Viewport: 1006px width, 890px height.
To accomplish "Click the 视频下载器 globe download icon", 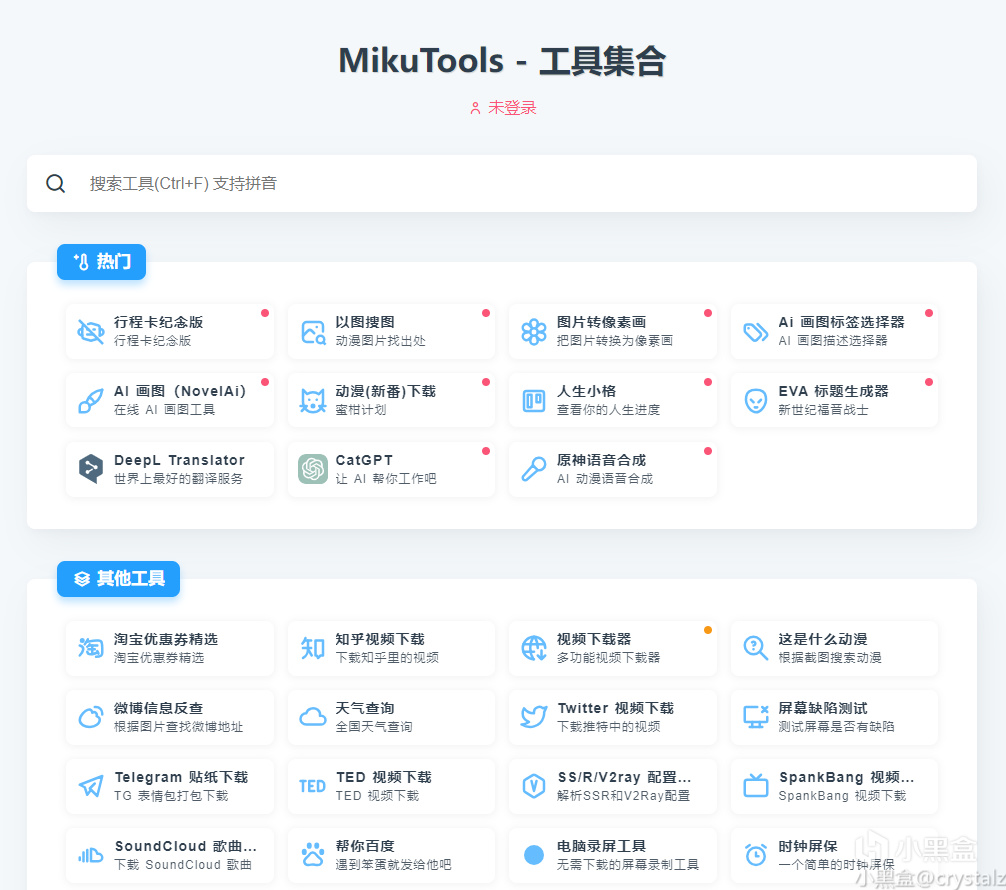I will pyautogui.click(x=534, y=648).
